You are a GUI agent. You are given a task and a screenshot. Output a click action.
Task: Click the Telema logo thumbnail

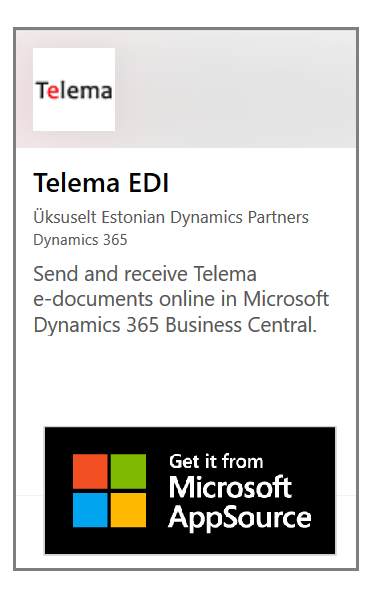[x=74, y=89]
